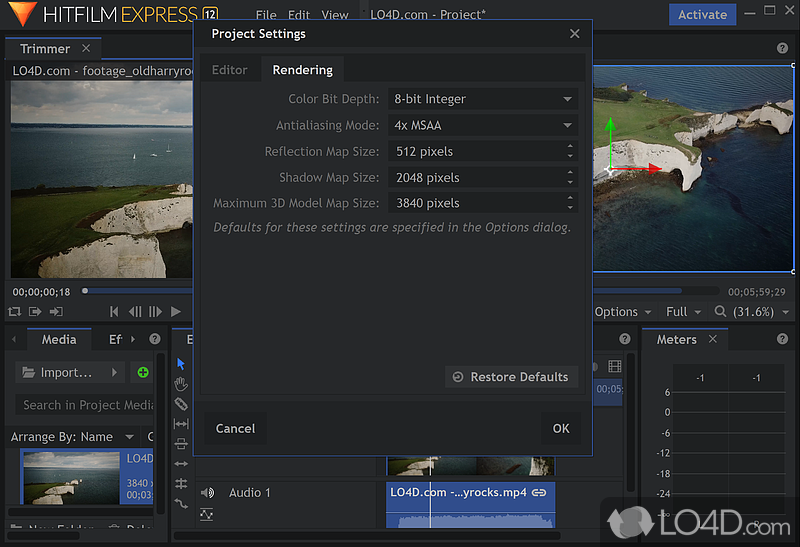Image resolution: width=800 pixels, height=547 pixels.
Task: Expand the Import button arrow
Action: (114, 372)
